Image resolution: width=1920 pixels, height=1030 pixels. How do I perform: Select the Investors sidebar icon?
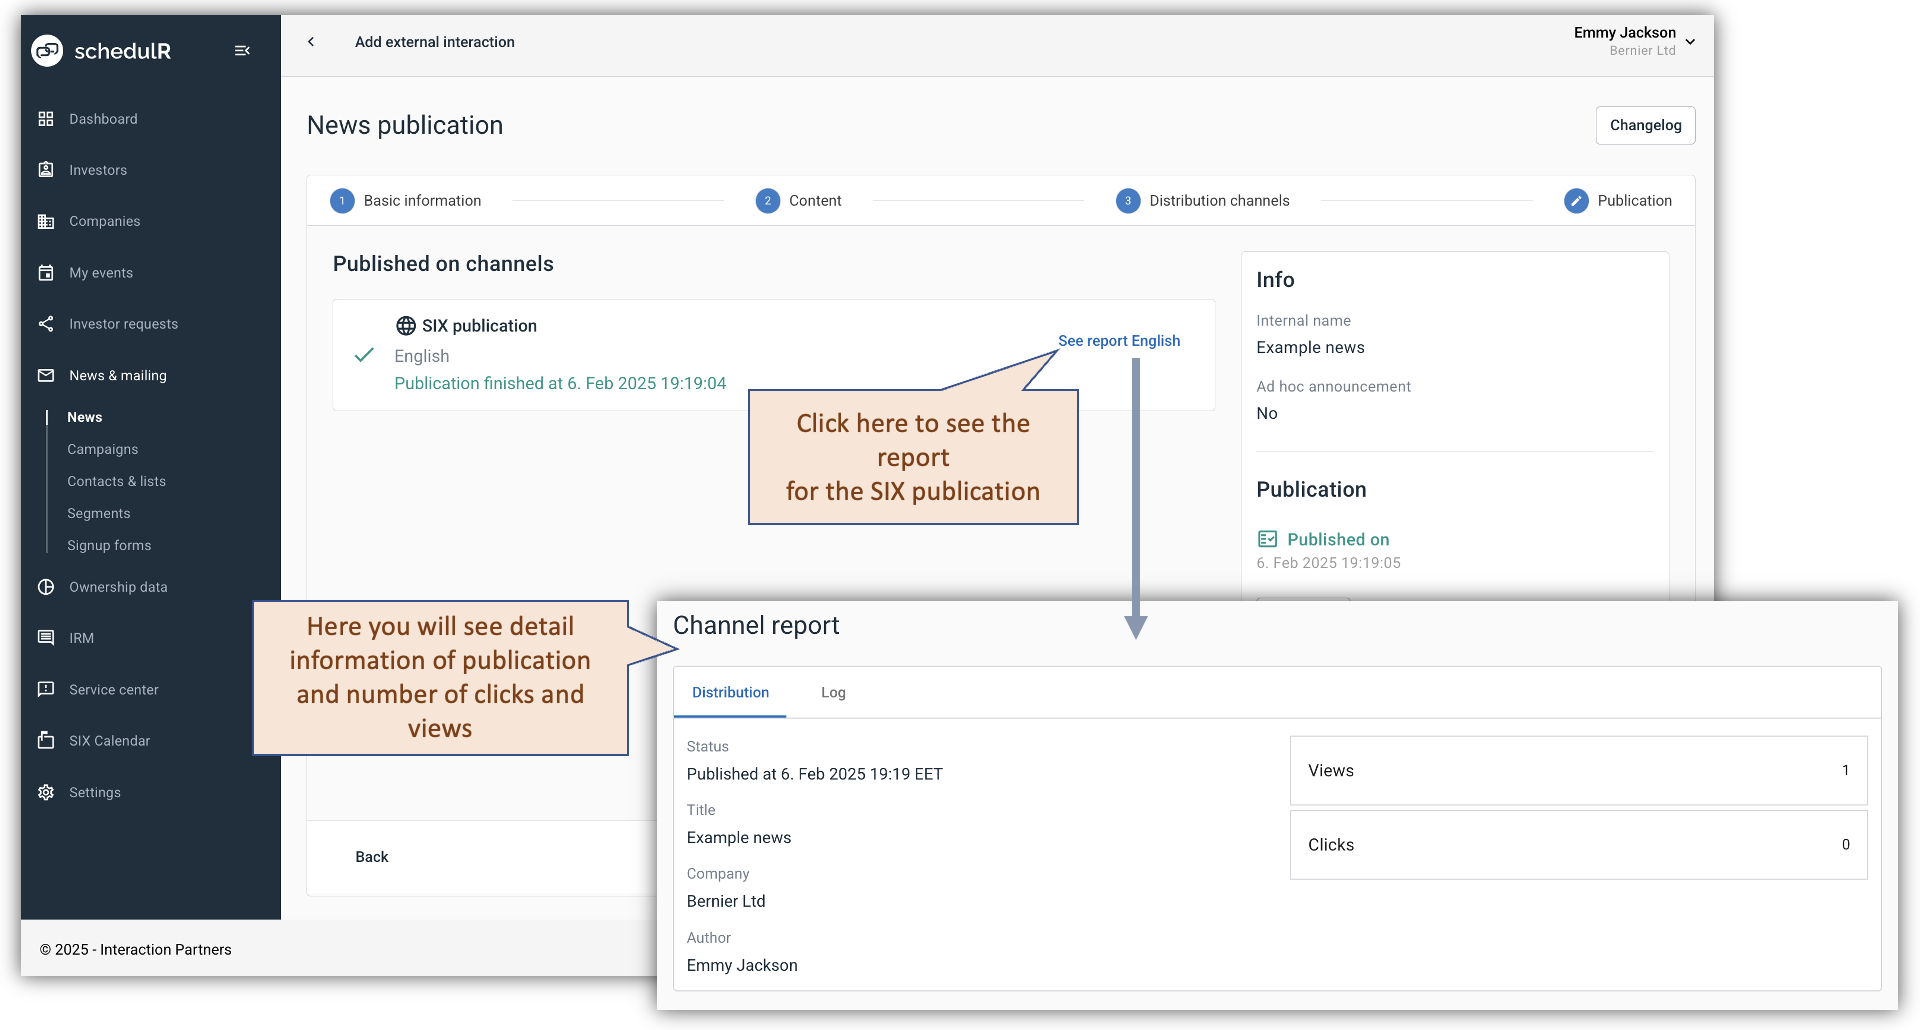pyautogui.click(x=46, y=170)
